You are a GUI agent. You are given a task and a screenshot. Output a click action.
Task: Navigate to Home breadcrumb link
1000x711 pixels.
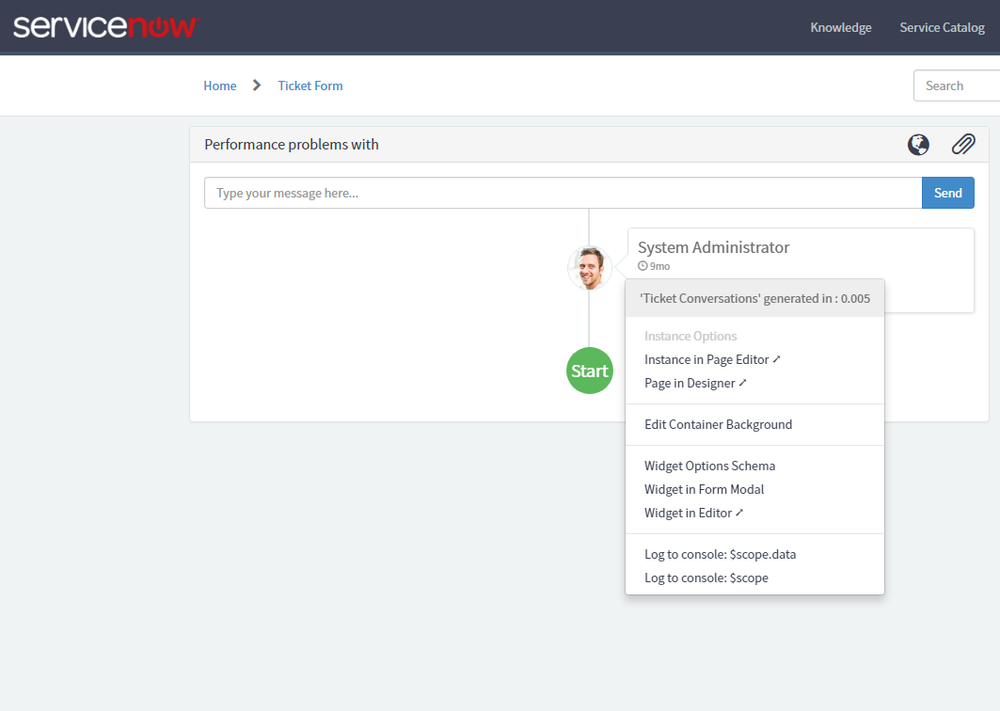click(x=220, y=85)
